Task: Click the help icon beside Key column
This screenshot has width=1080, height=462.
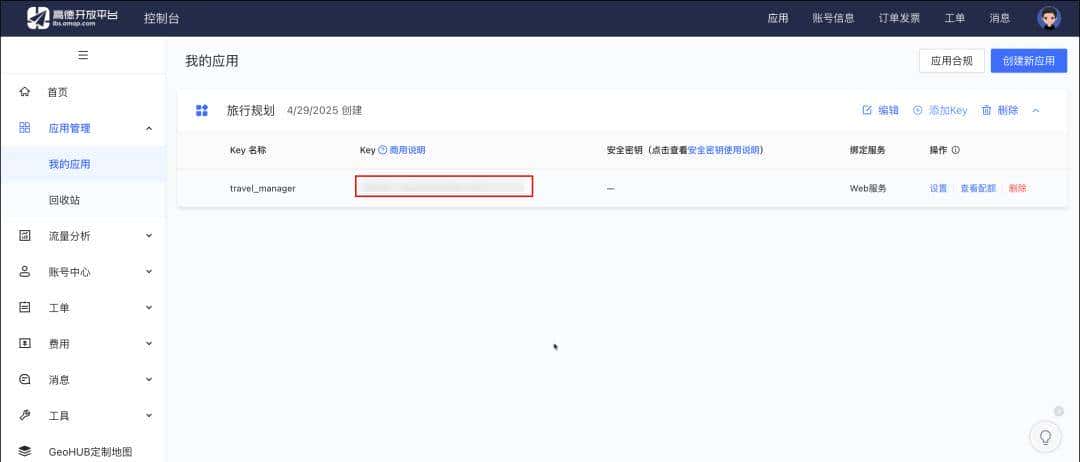Action: [x=383, y=149]
